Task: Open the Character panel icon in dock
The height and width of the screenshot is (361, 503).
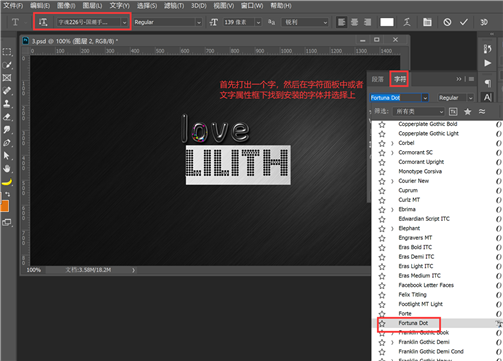Action: 487,98
